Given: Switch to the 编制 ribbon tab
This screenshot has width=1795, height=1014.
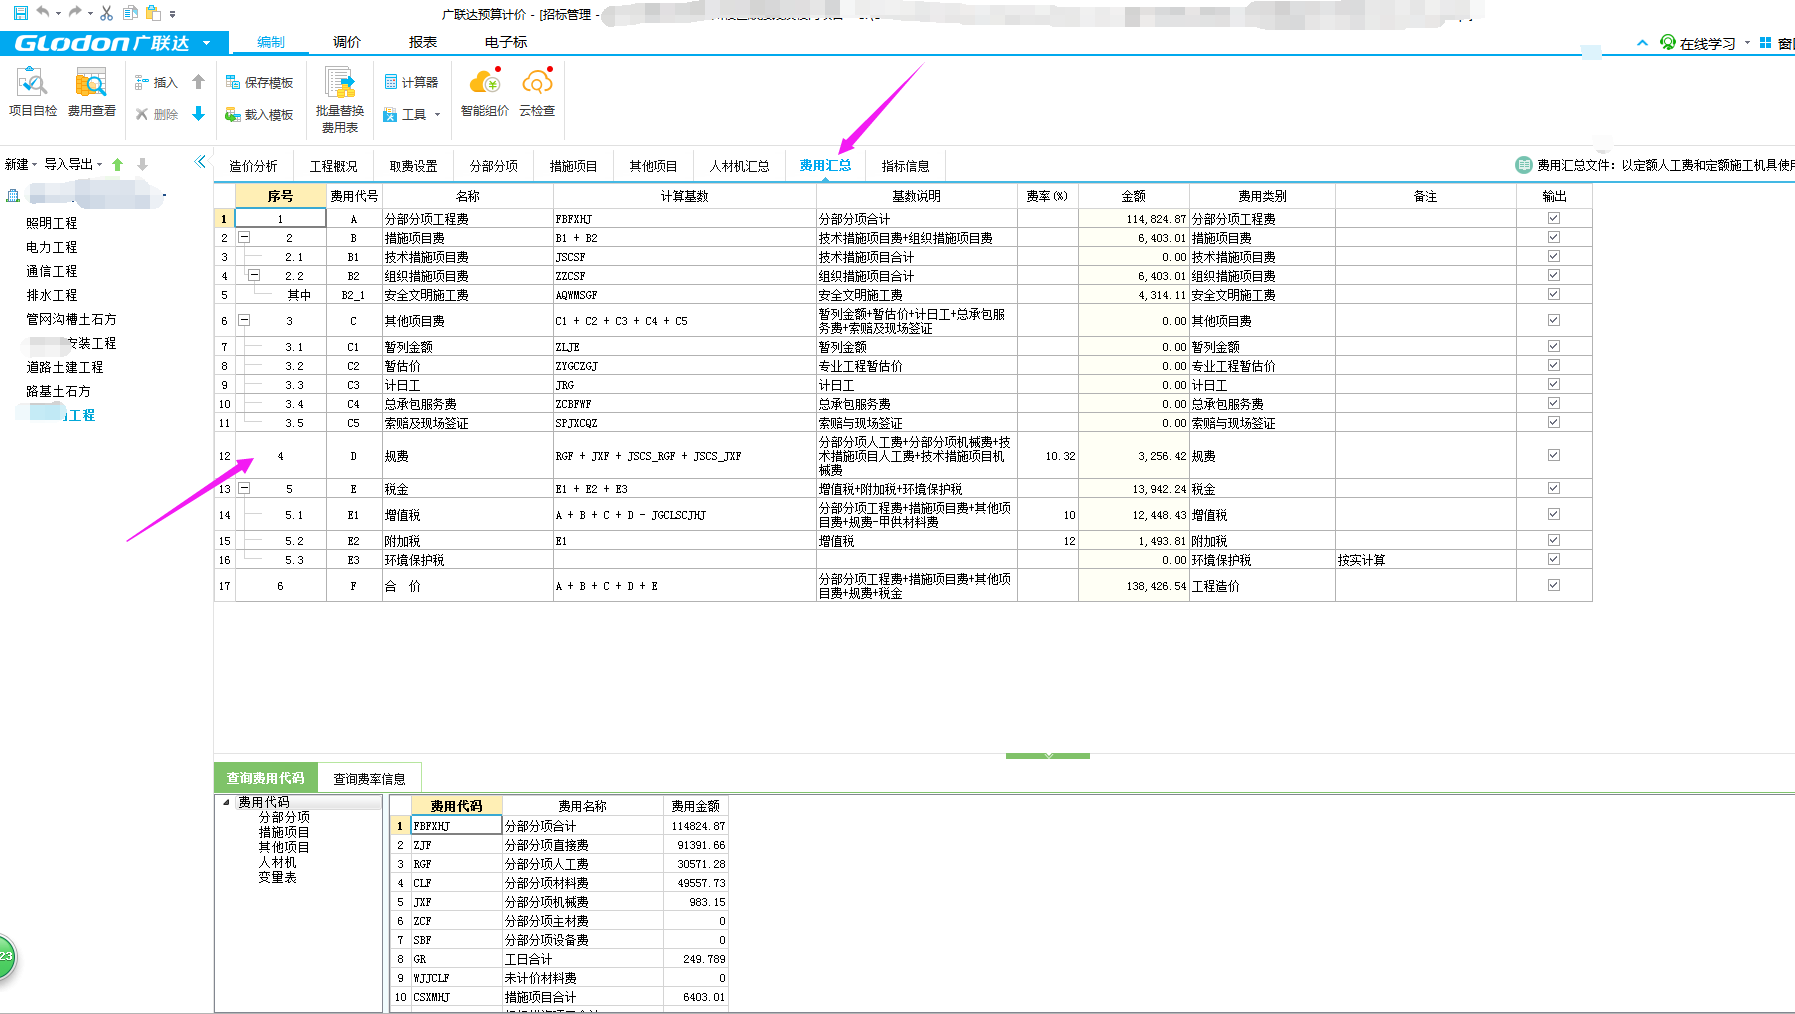Looking at the screenshot, I should point(270,42).
